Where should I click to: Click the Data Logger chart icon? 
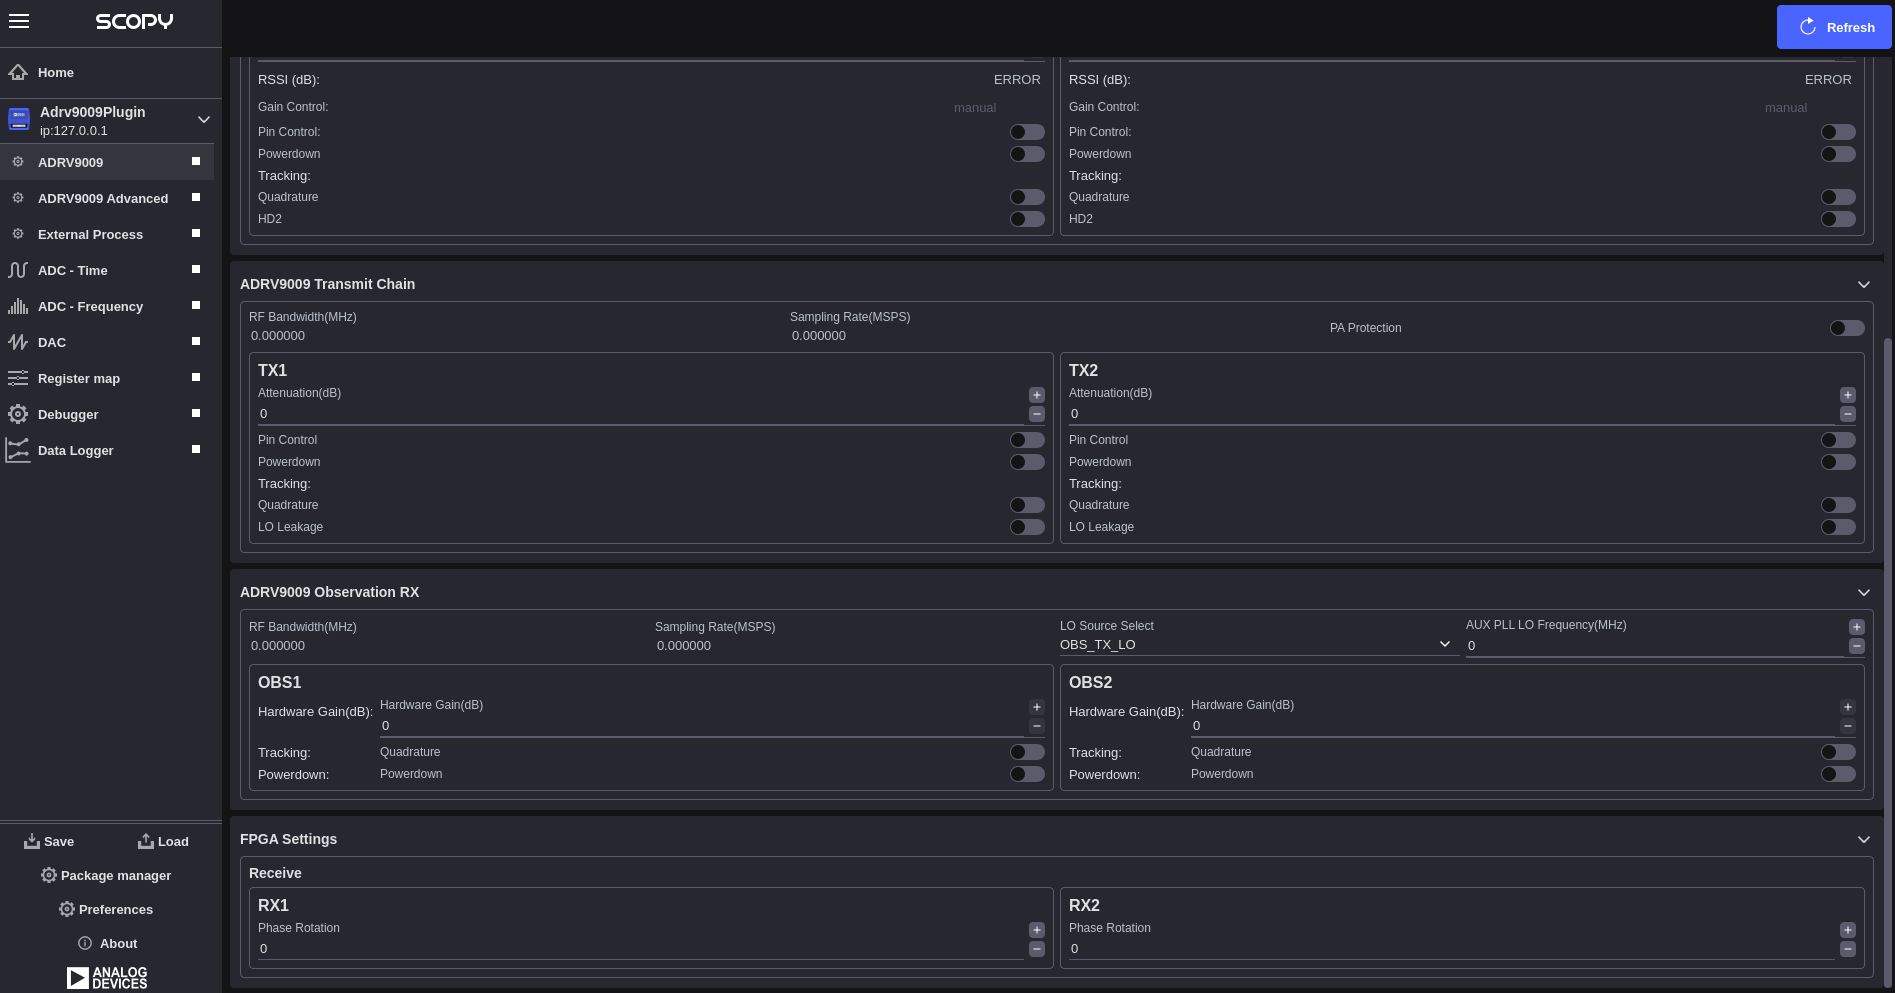click(x=18, y=450)
